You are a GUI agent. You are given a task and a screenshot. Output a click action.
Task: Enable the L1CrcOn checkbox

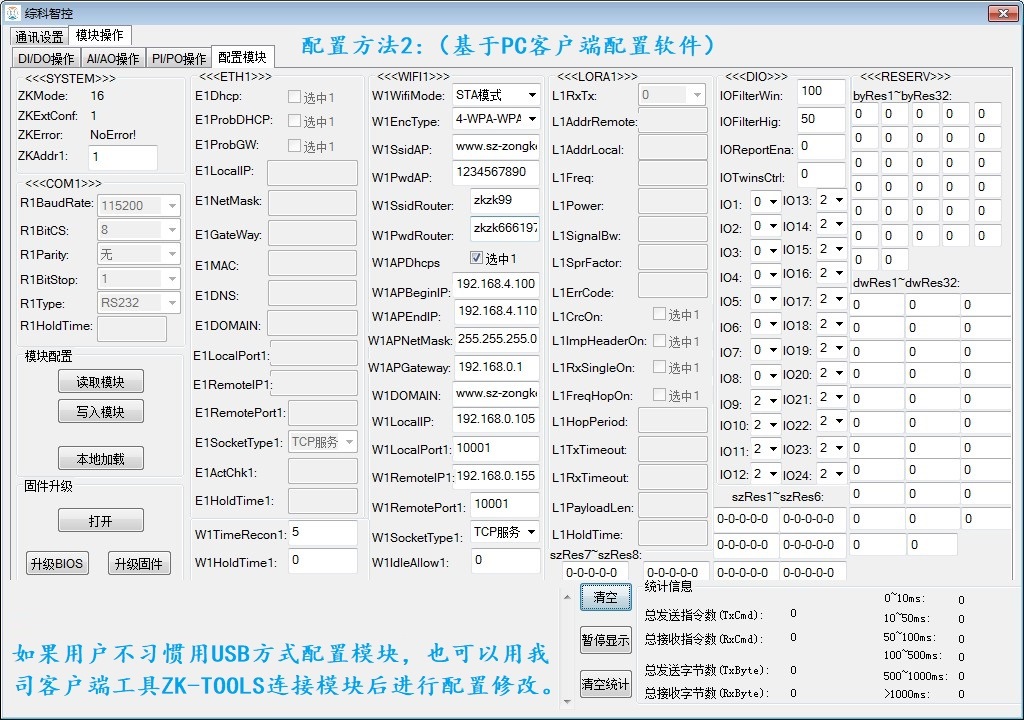660,314
